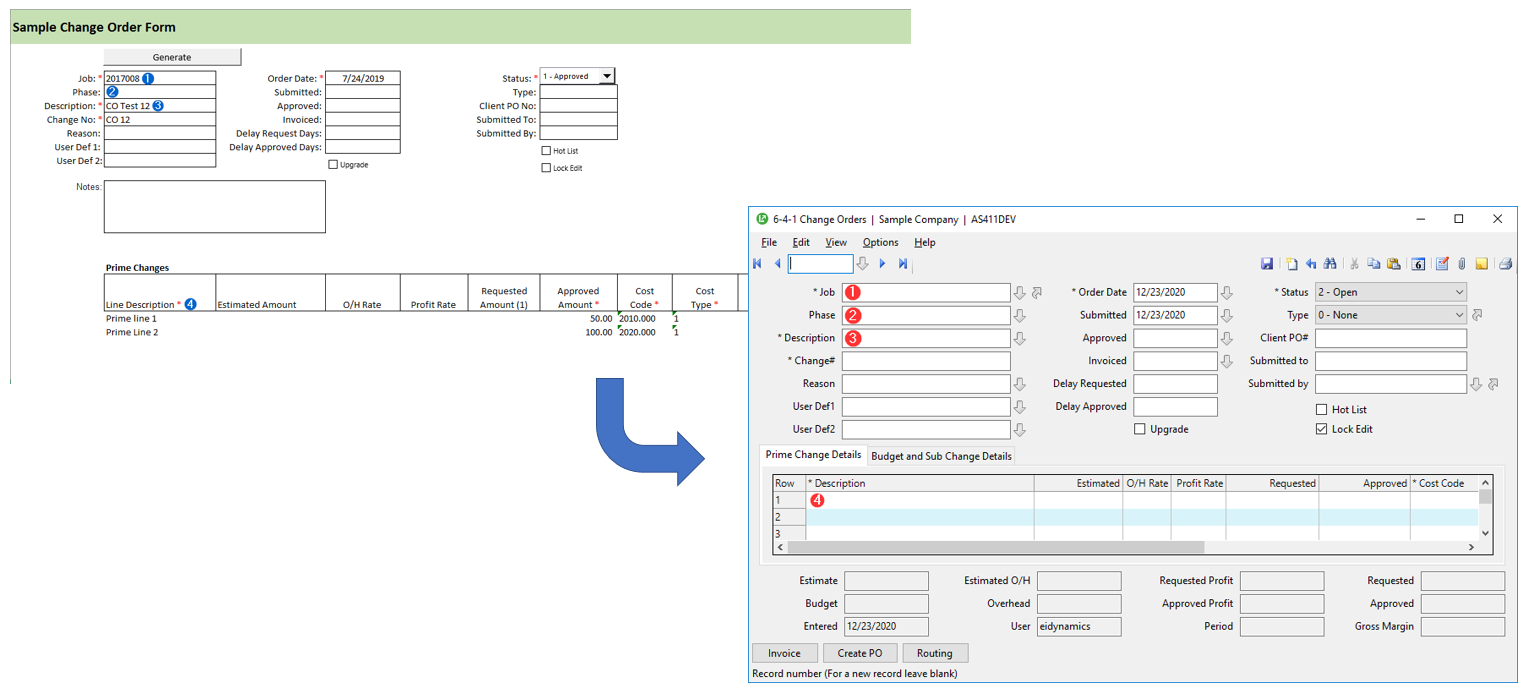The width and height of the screenshot is (1525, 693).
Task: Switch to Budget and Sub Change Details tab
Action: 941,456
